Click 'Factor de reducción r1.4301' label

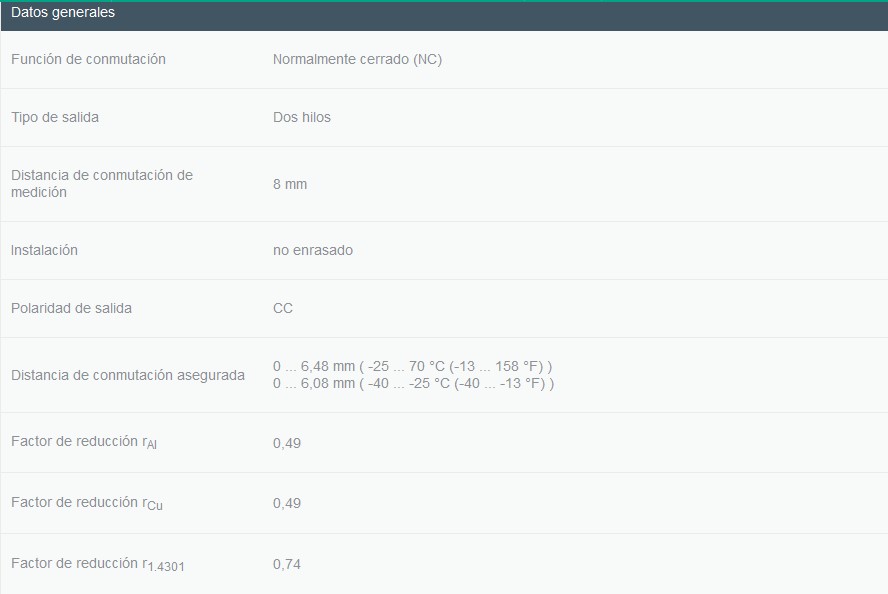(97, 564)
